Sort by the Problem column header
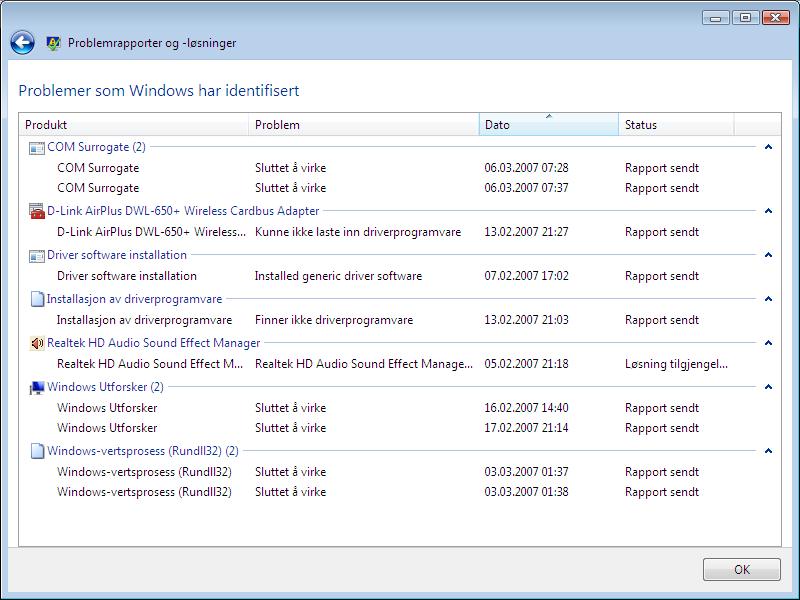Viewport: 800px width, 600px height. point(364,124)
